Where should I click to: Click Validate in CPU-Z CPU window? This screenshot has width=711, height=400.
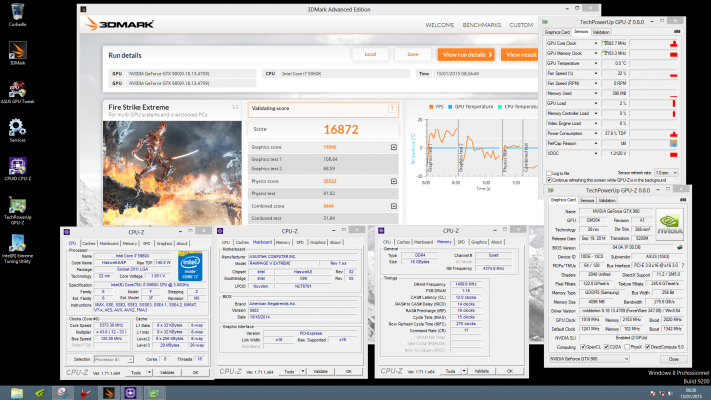[167, 373]
